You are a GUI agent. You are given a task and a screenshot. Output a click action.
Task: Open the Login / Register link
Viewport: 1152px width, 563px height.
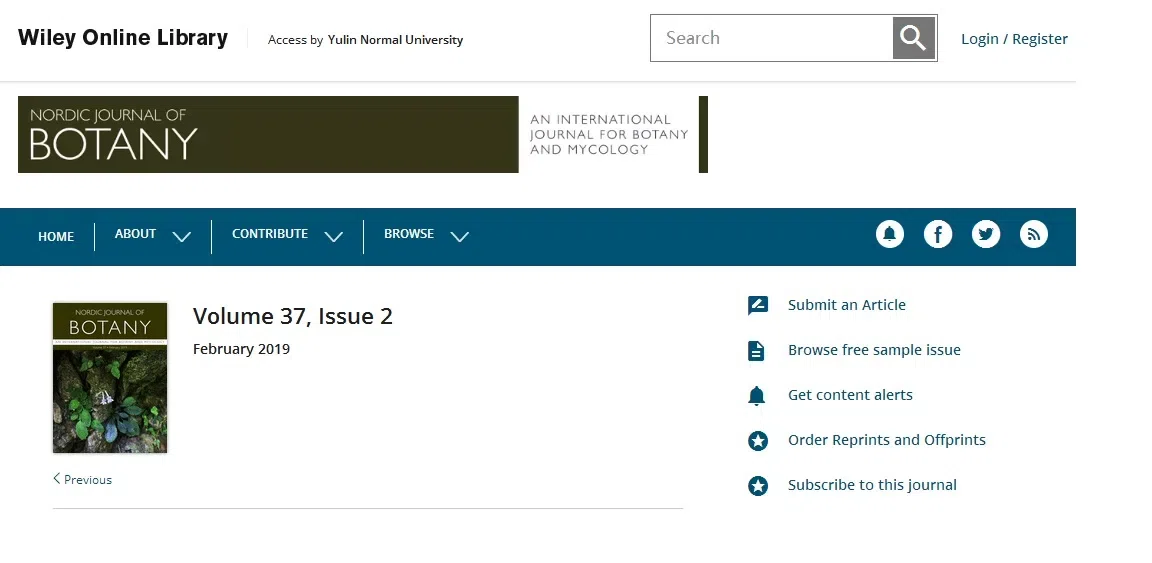point(1014,39)
